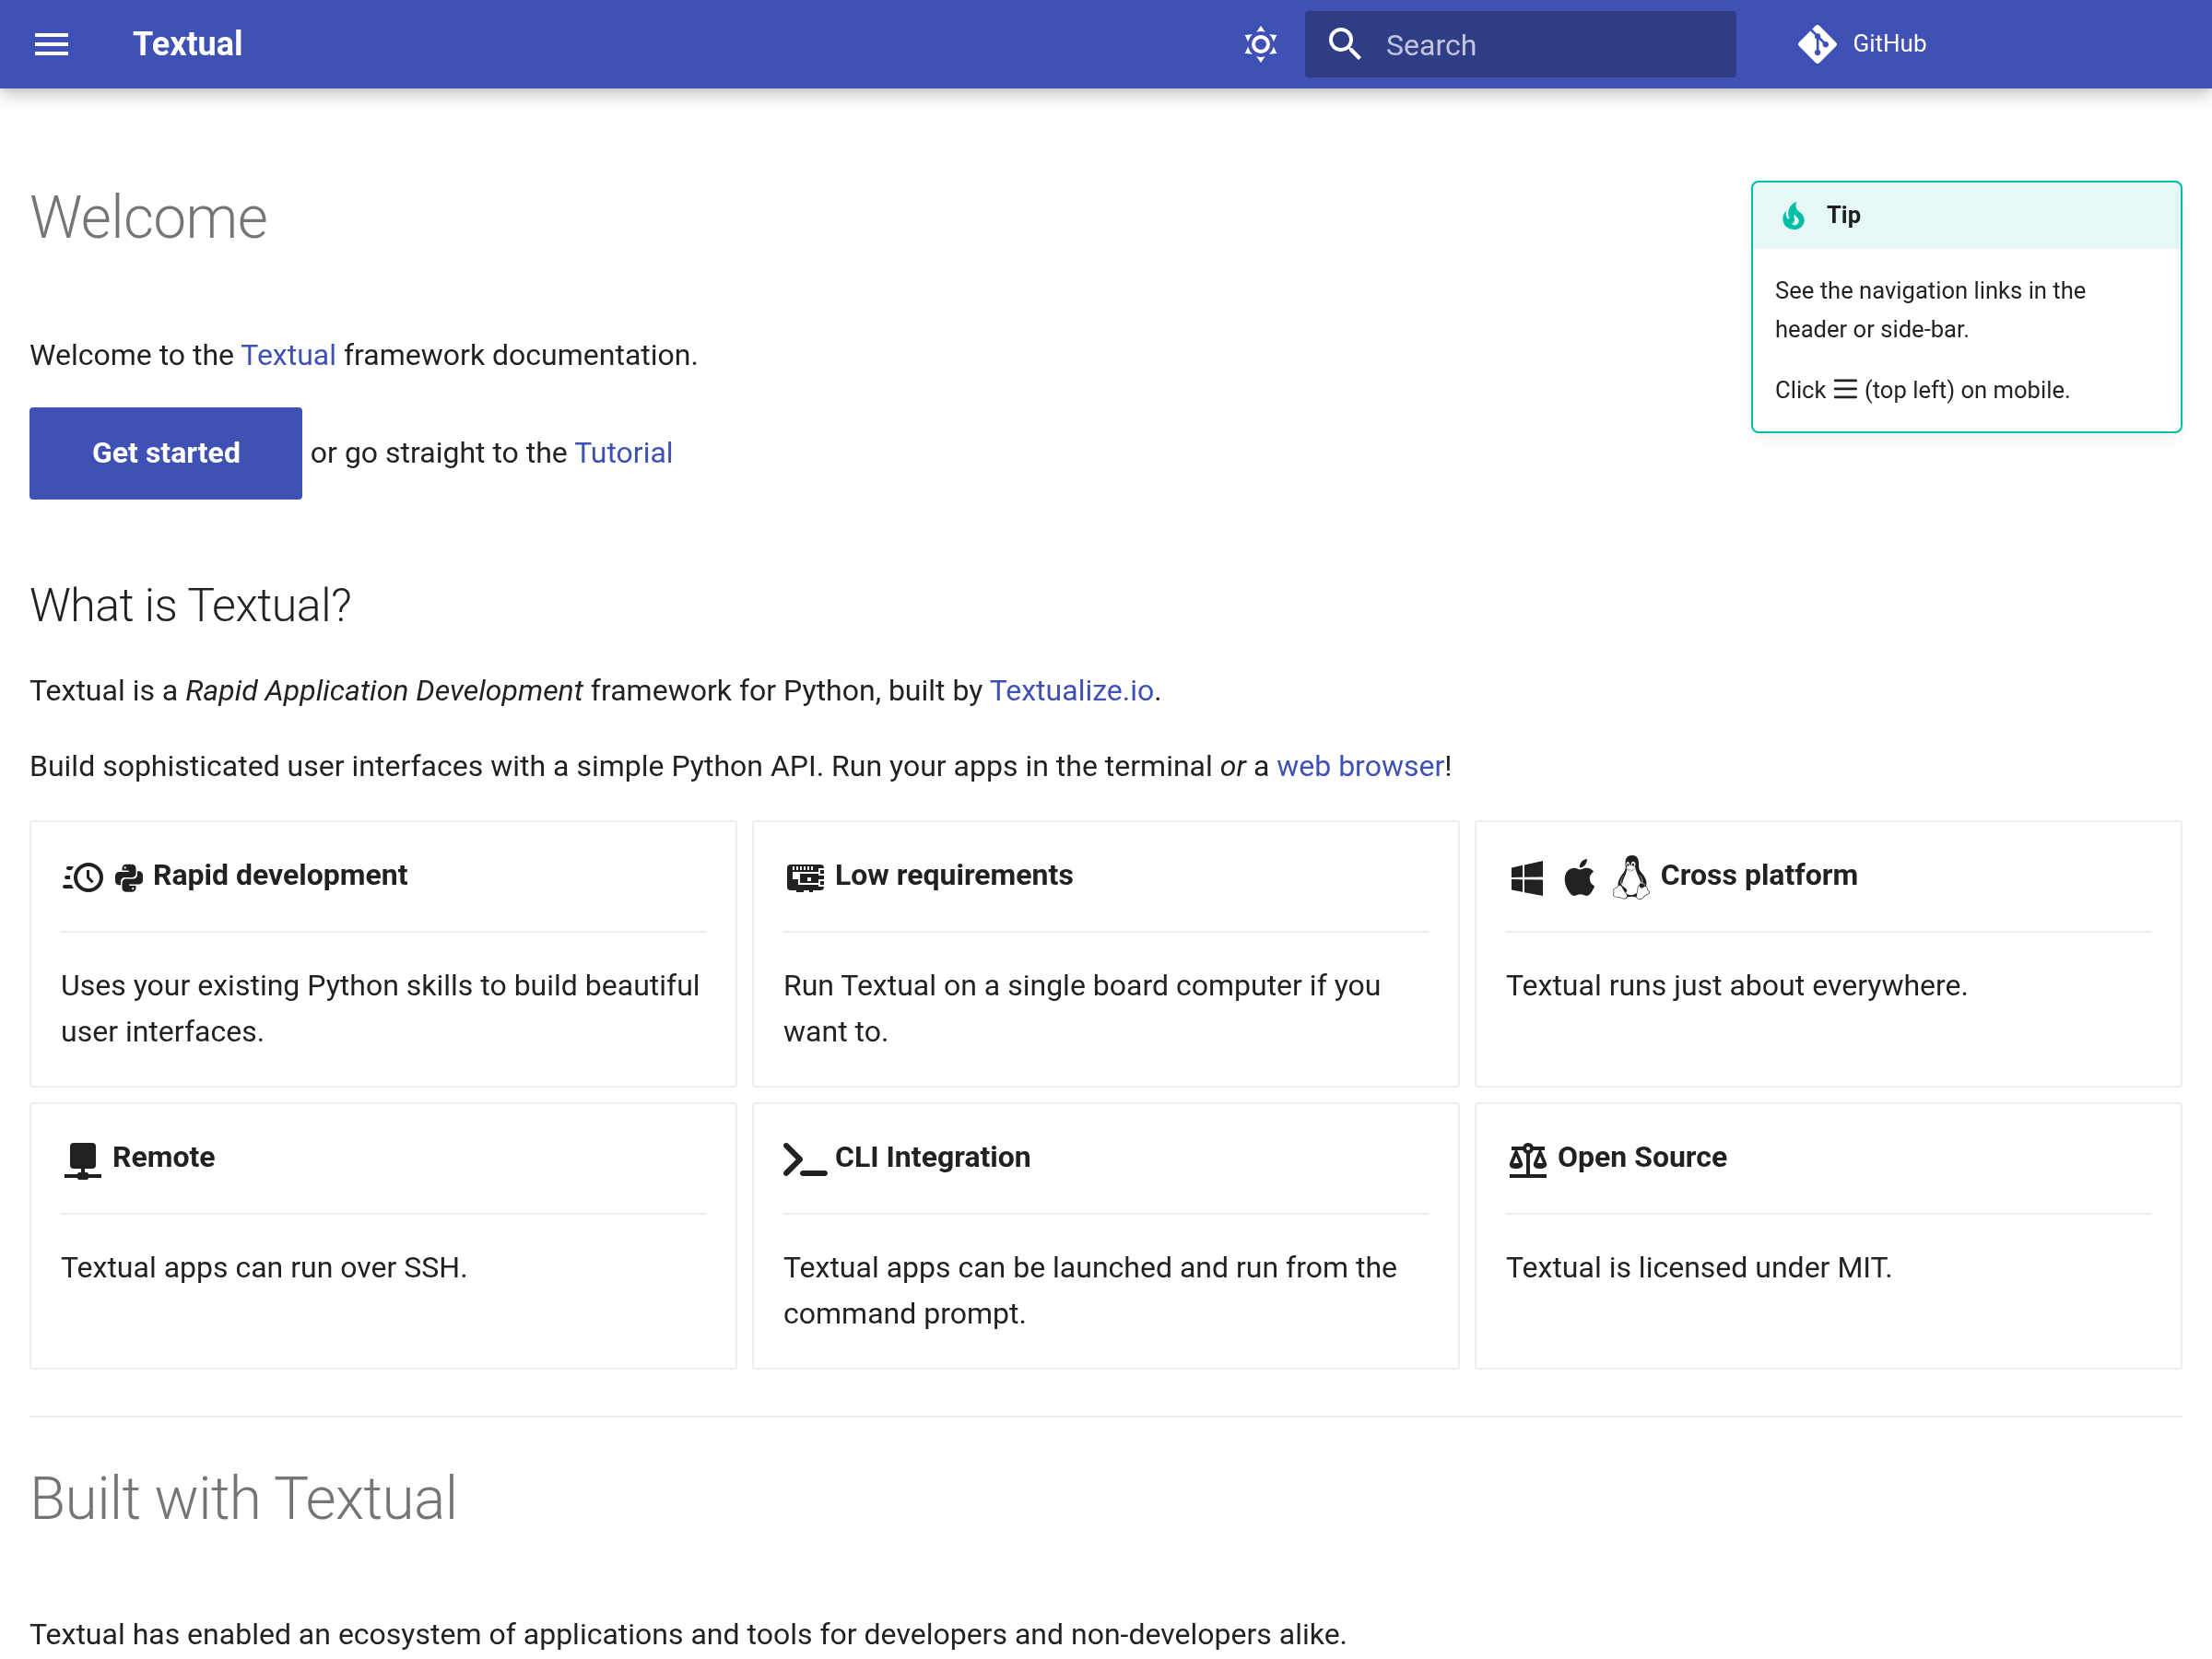Screen dimensions: 2212x1659
Task: Click the 'Remote' card title
Action: 163,1157
